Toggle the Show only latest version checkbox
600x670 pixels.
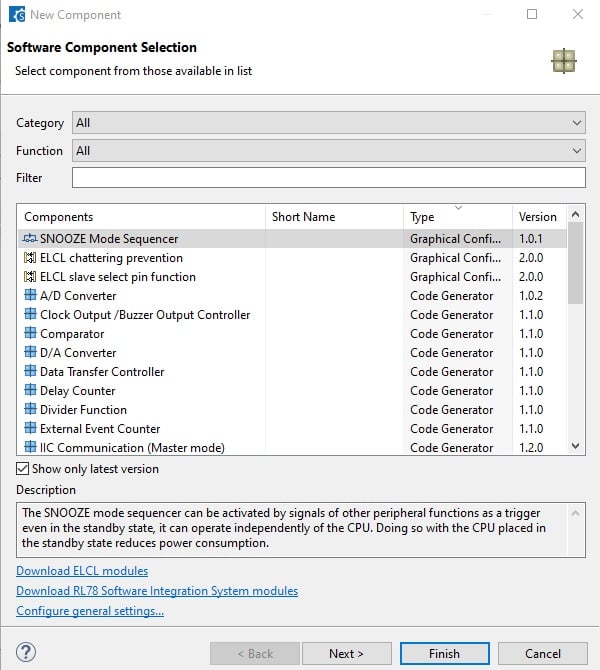coord(23,469)
